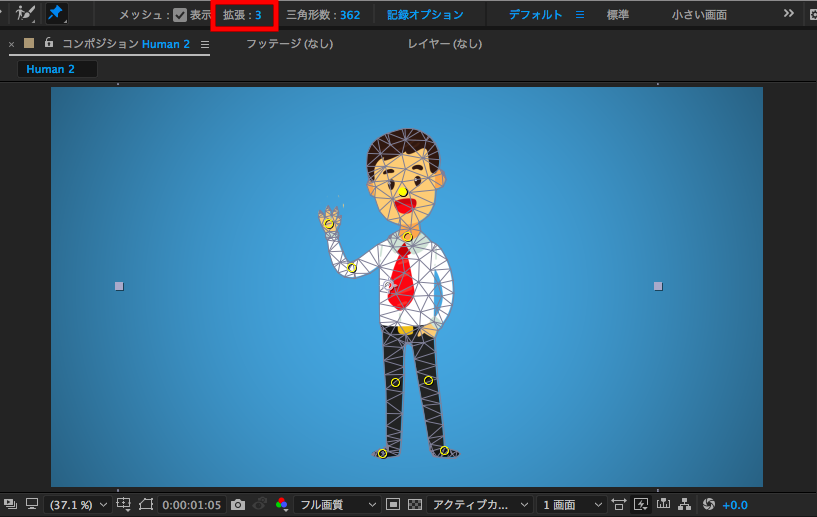
Task: Select the Puppet Pin tool
Action: 56,13
